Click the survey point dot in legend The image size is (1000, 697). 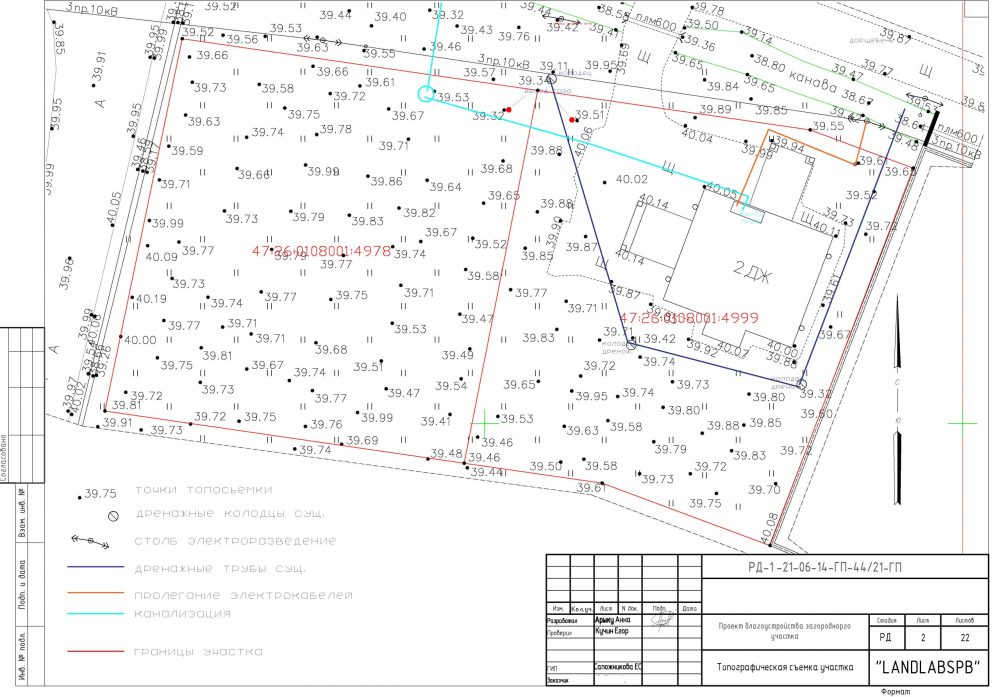coord(82,494)
